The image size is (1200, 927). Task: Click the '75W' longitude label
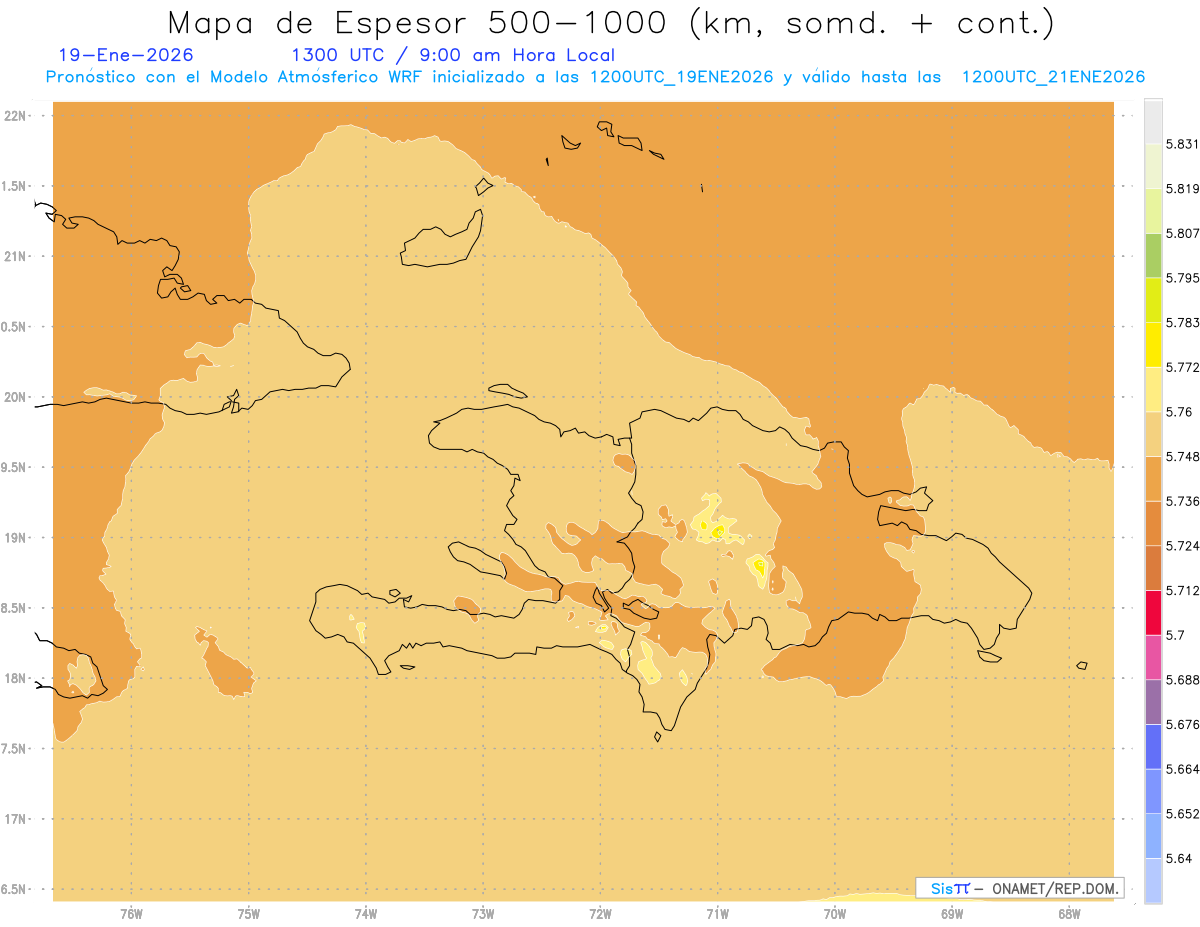pos(249,913)
